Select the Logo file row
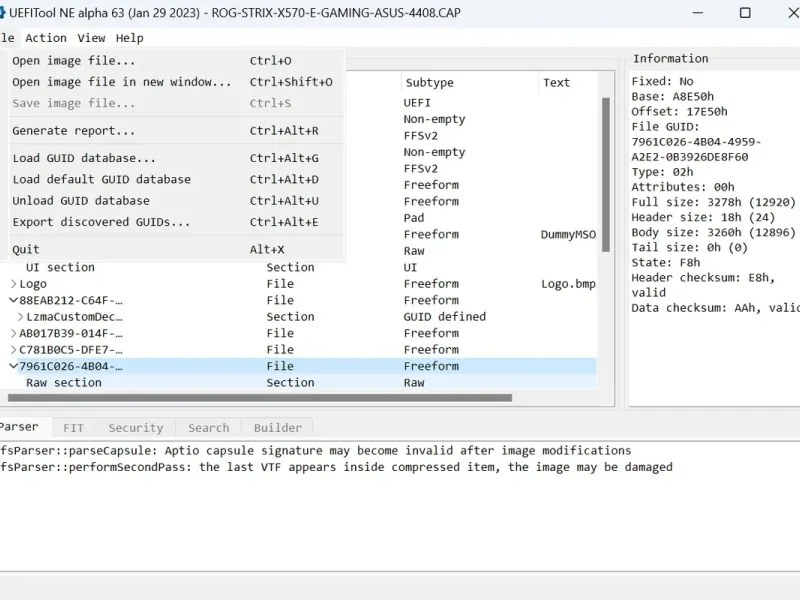The height and width of the screenshot is (600, 800). pyautogui.click(x=298, y=284)
